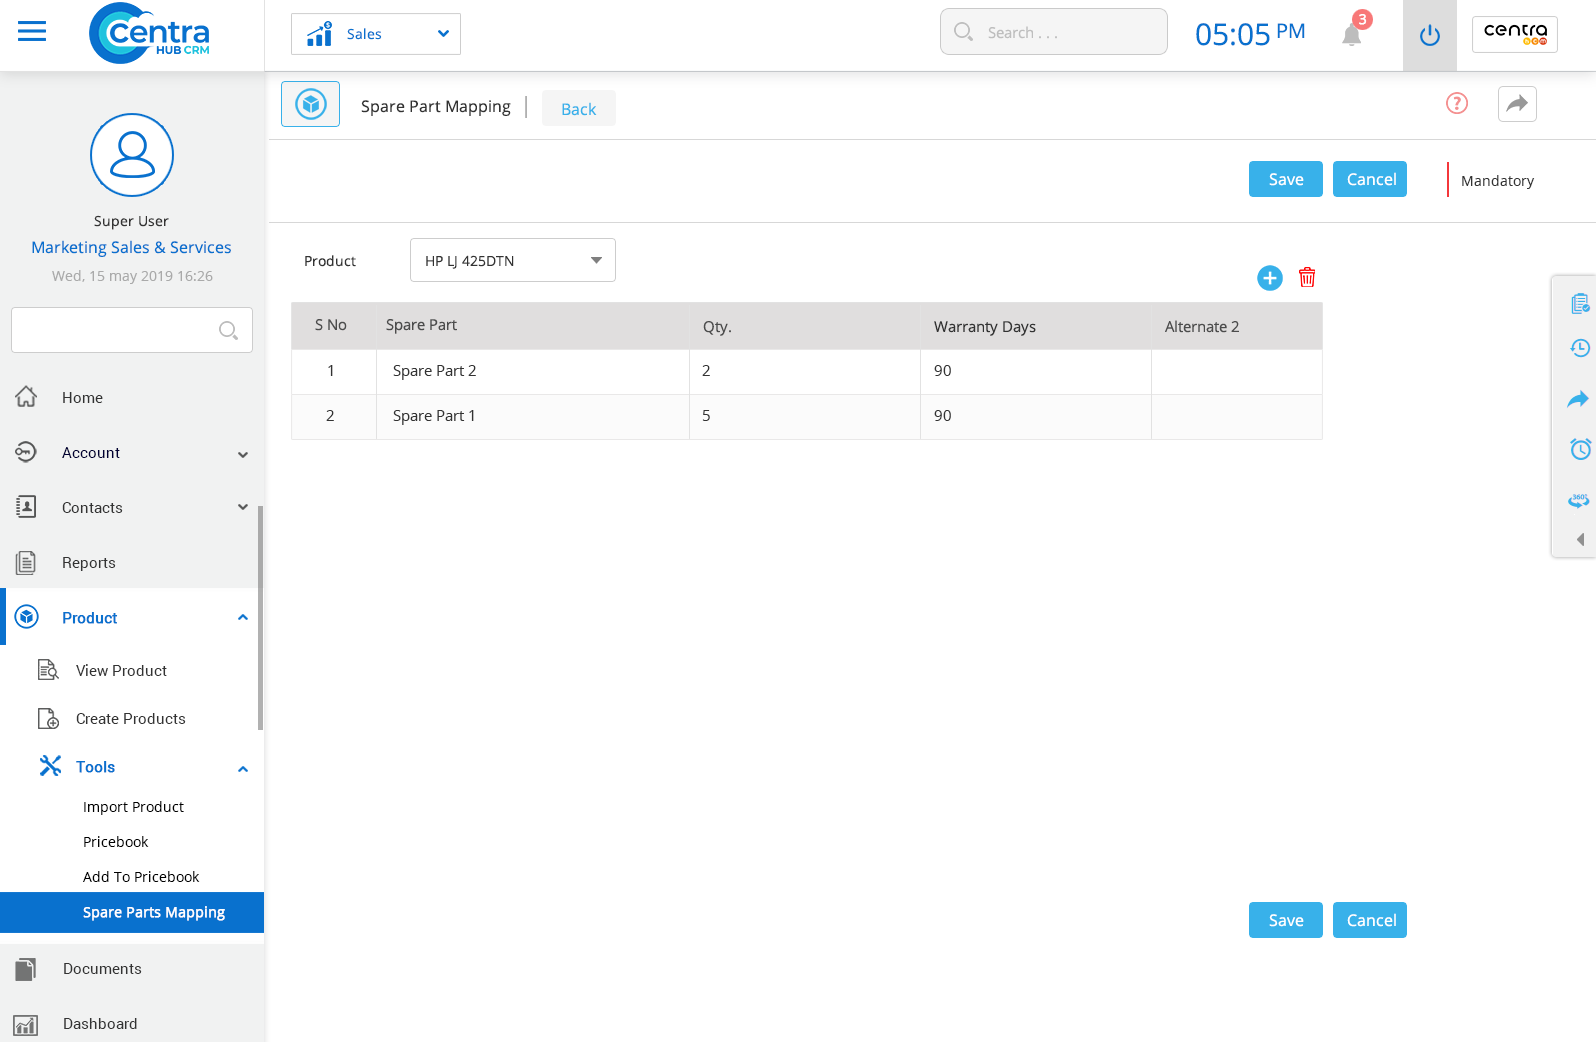The image size is (1596, 1042).
Task: Select the Spare Part 1 cell
Action: (533, 416)
